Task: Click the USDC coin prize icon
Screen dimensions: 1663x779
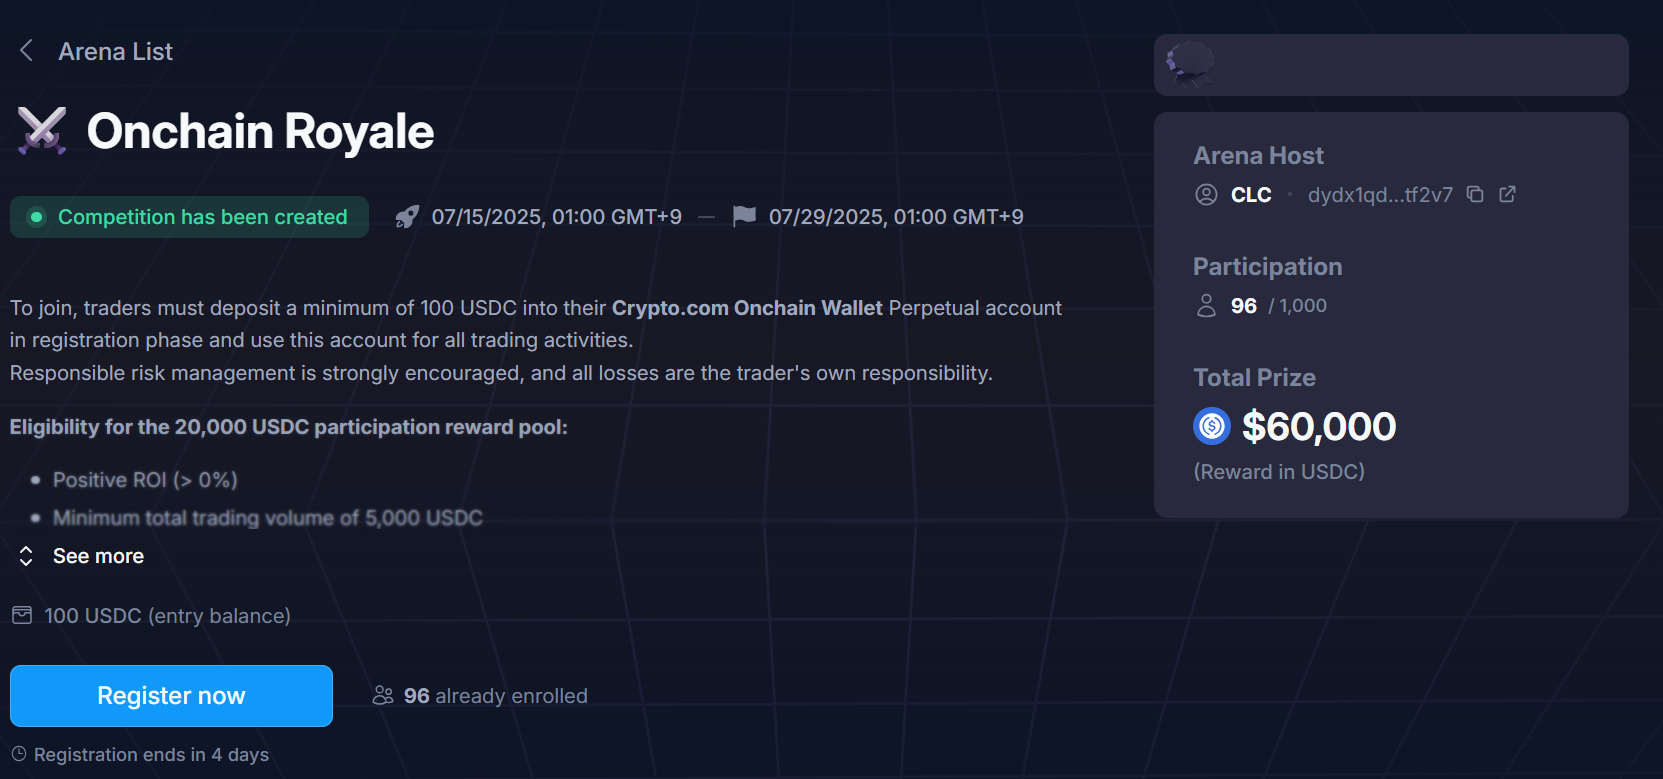Action: [x=1212, y=427]
